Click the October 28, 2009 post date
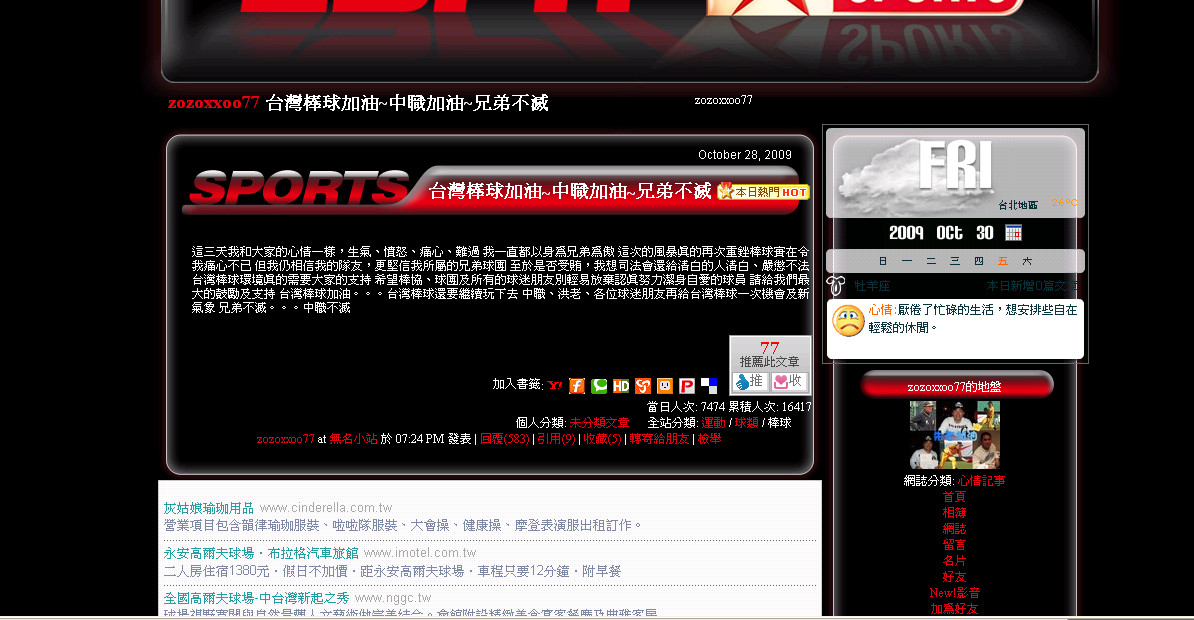The width and height of the screenshot is (1194, 620). [745, 155]
